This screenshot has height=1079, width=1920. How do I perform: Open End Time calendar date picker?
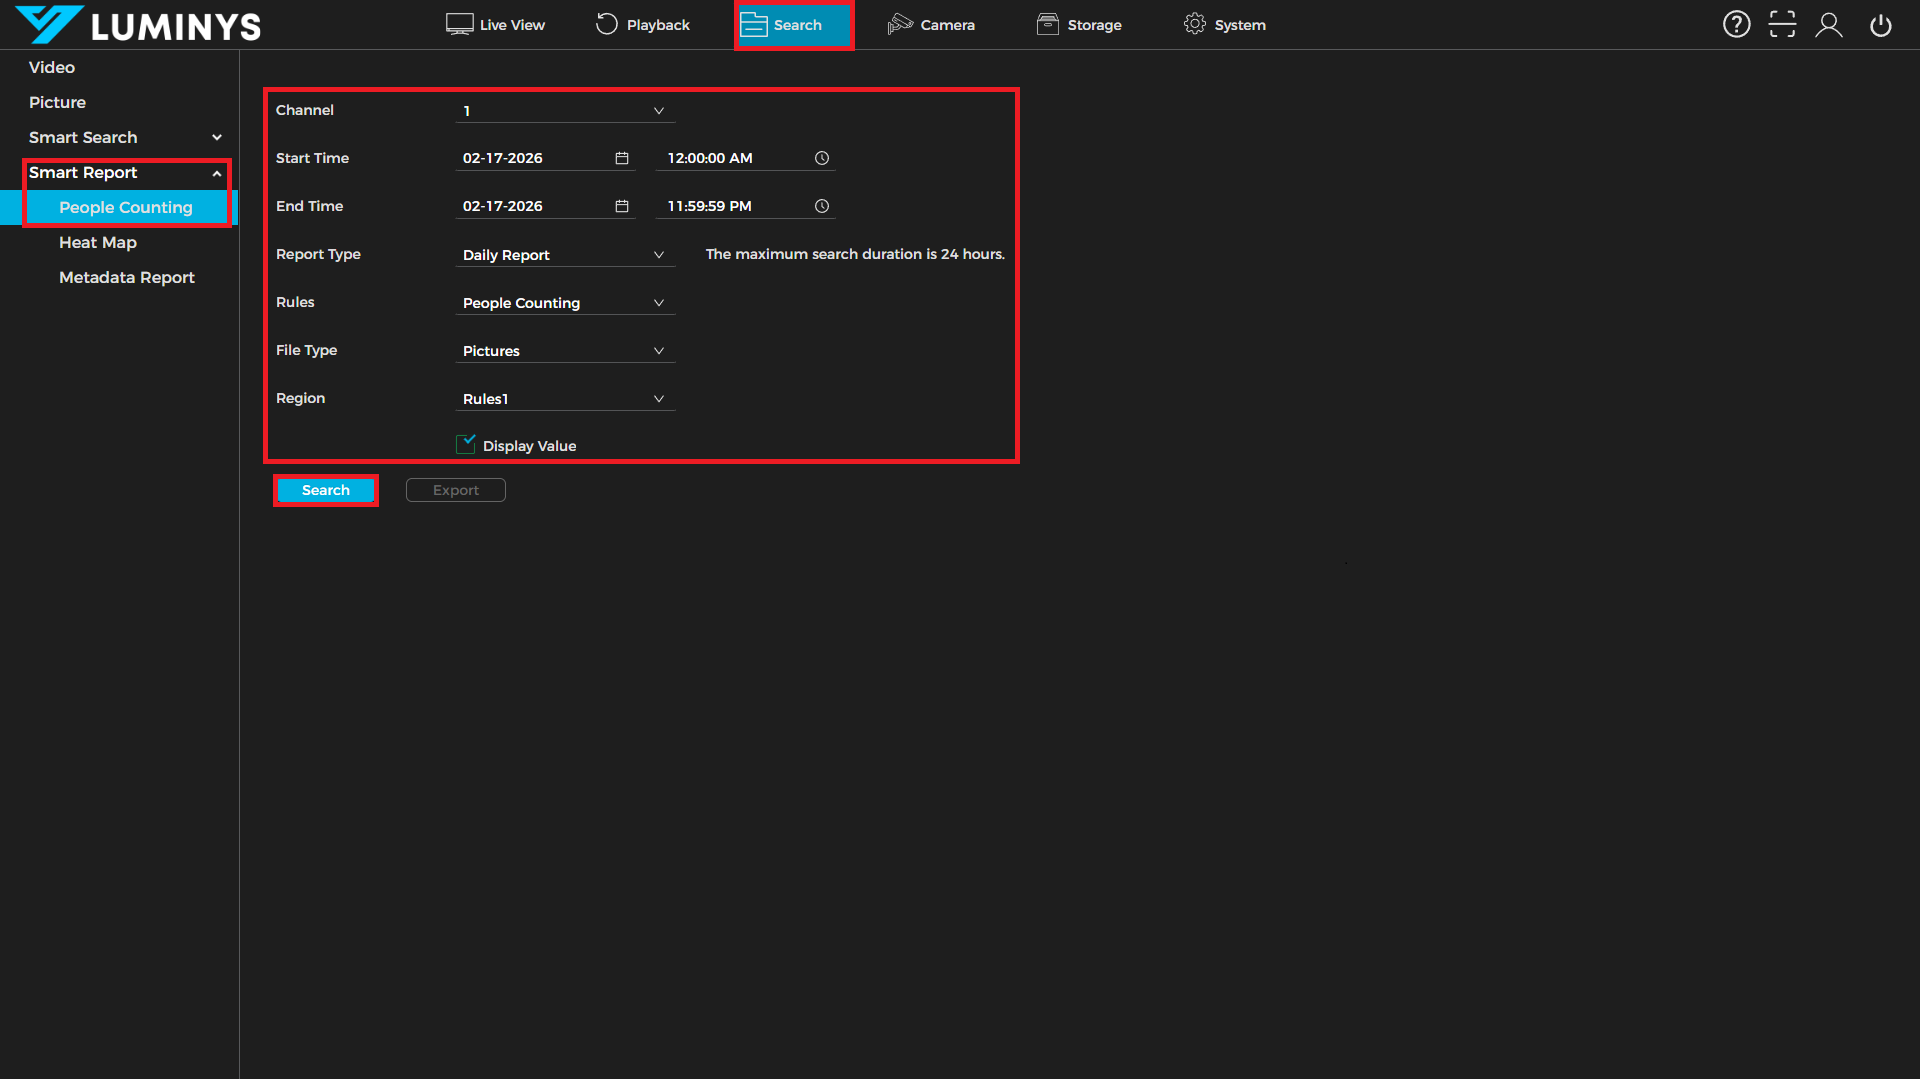(x=621, y=206)
